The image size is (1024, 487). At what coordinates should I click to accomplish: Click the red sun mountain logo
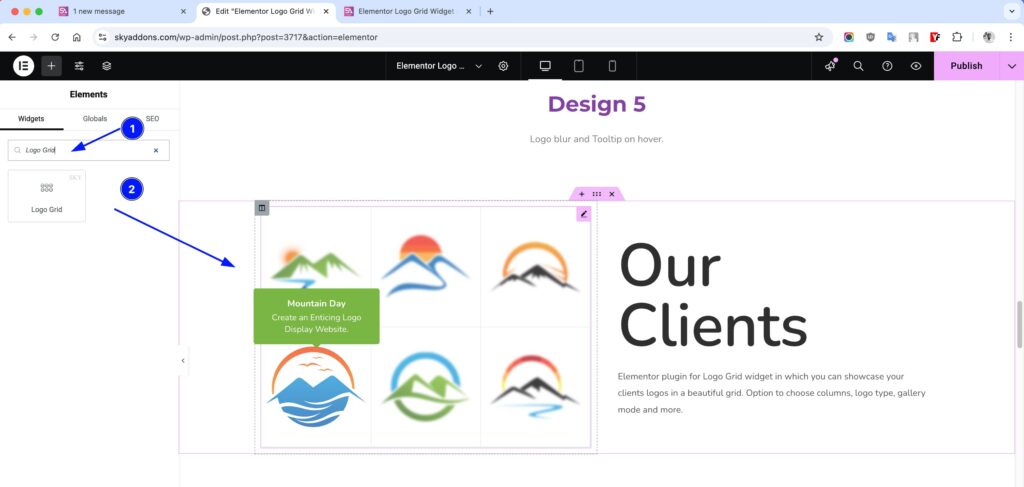click(x=426, y=266)
